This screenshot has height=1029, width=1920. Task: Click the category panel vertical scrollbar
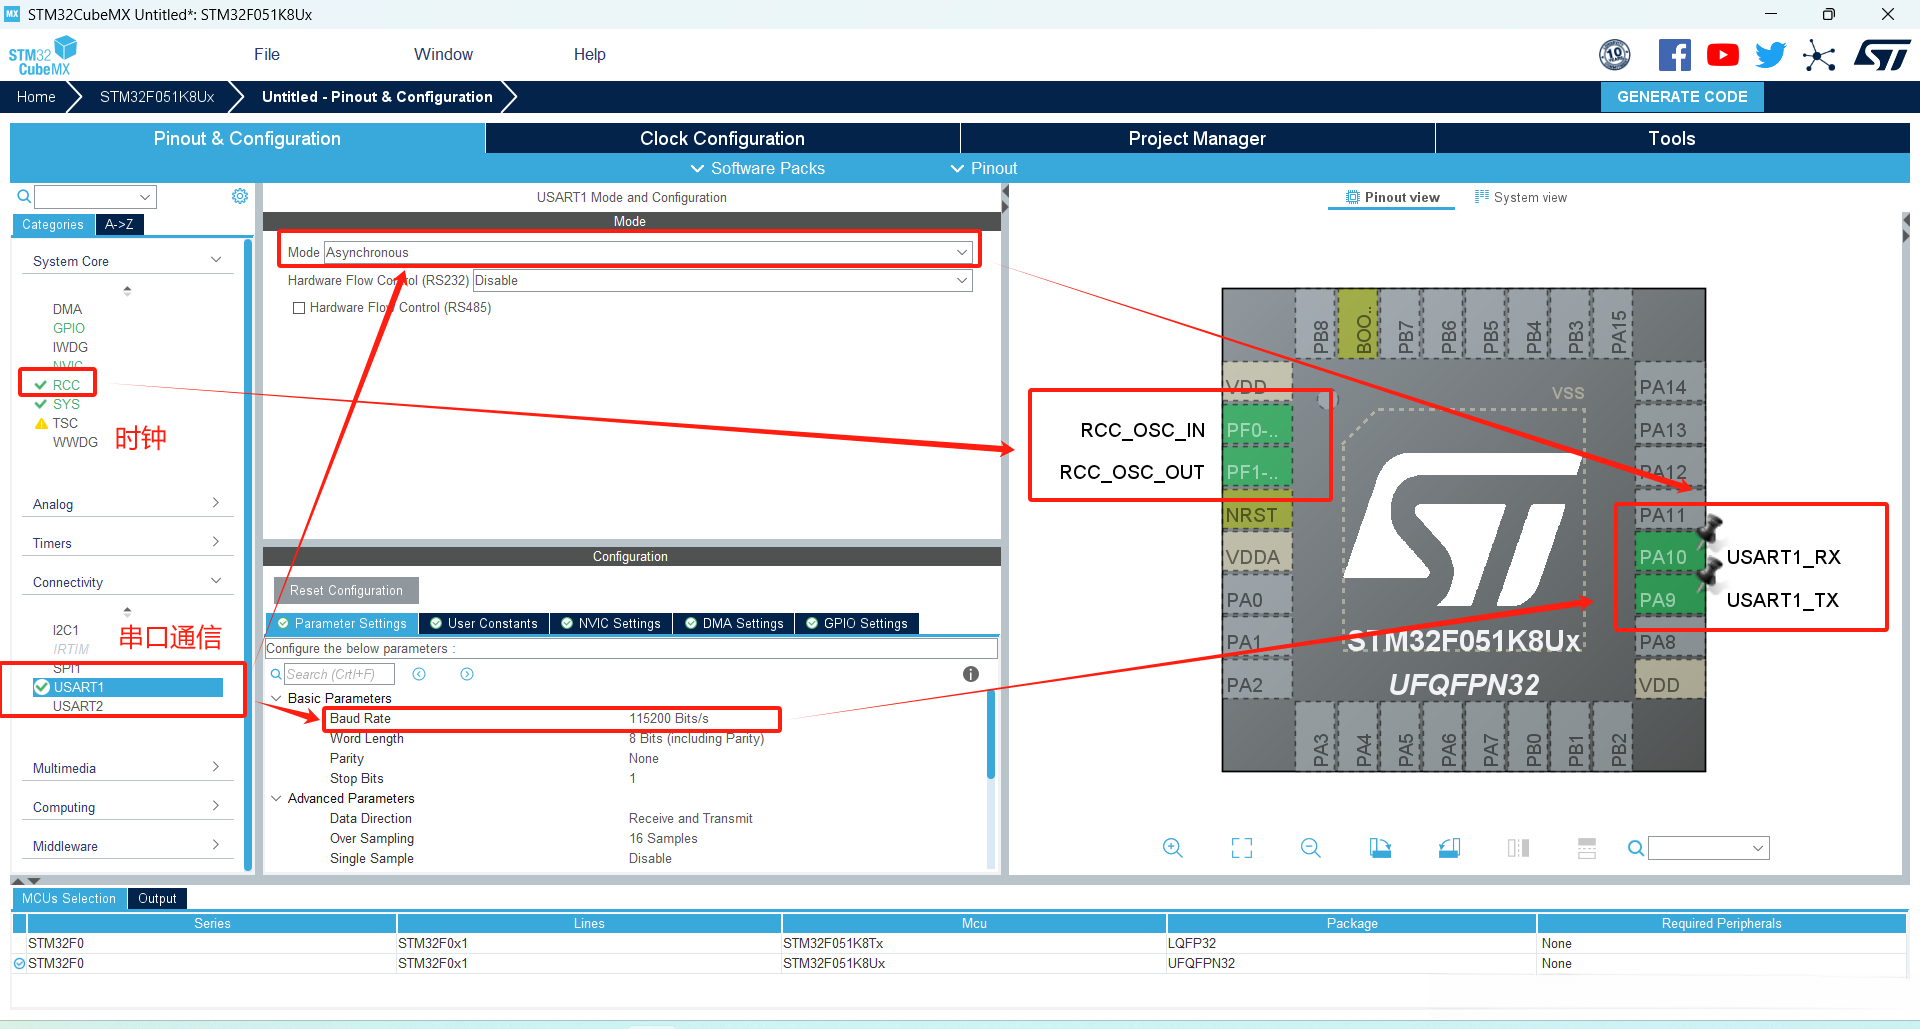pyautogui.click(x=248, y=555)
